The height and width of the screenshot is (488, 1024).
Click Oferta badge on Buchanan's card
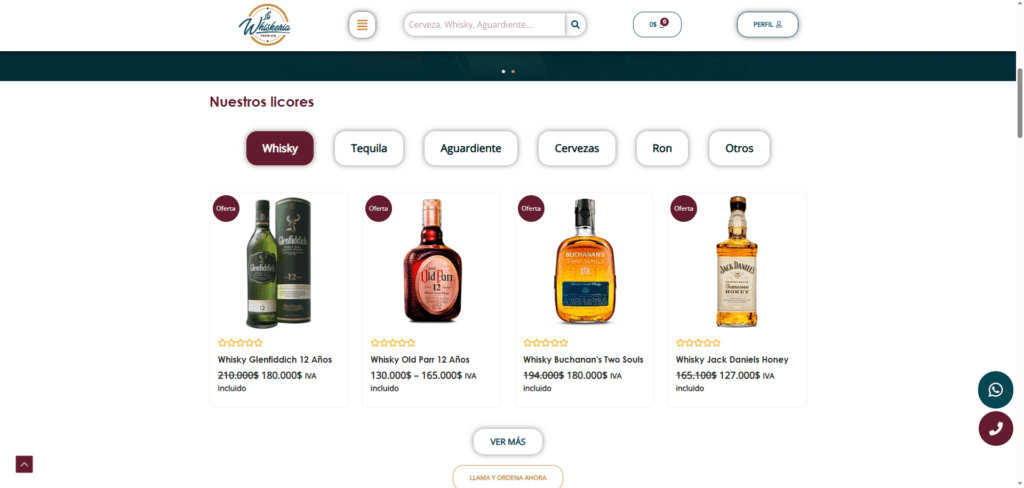pyautogui.click(x=531, y=208)
